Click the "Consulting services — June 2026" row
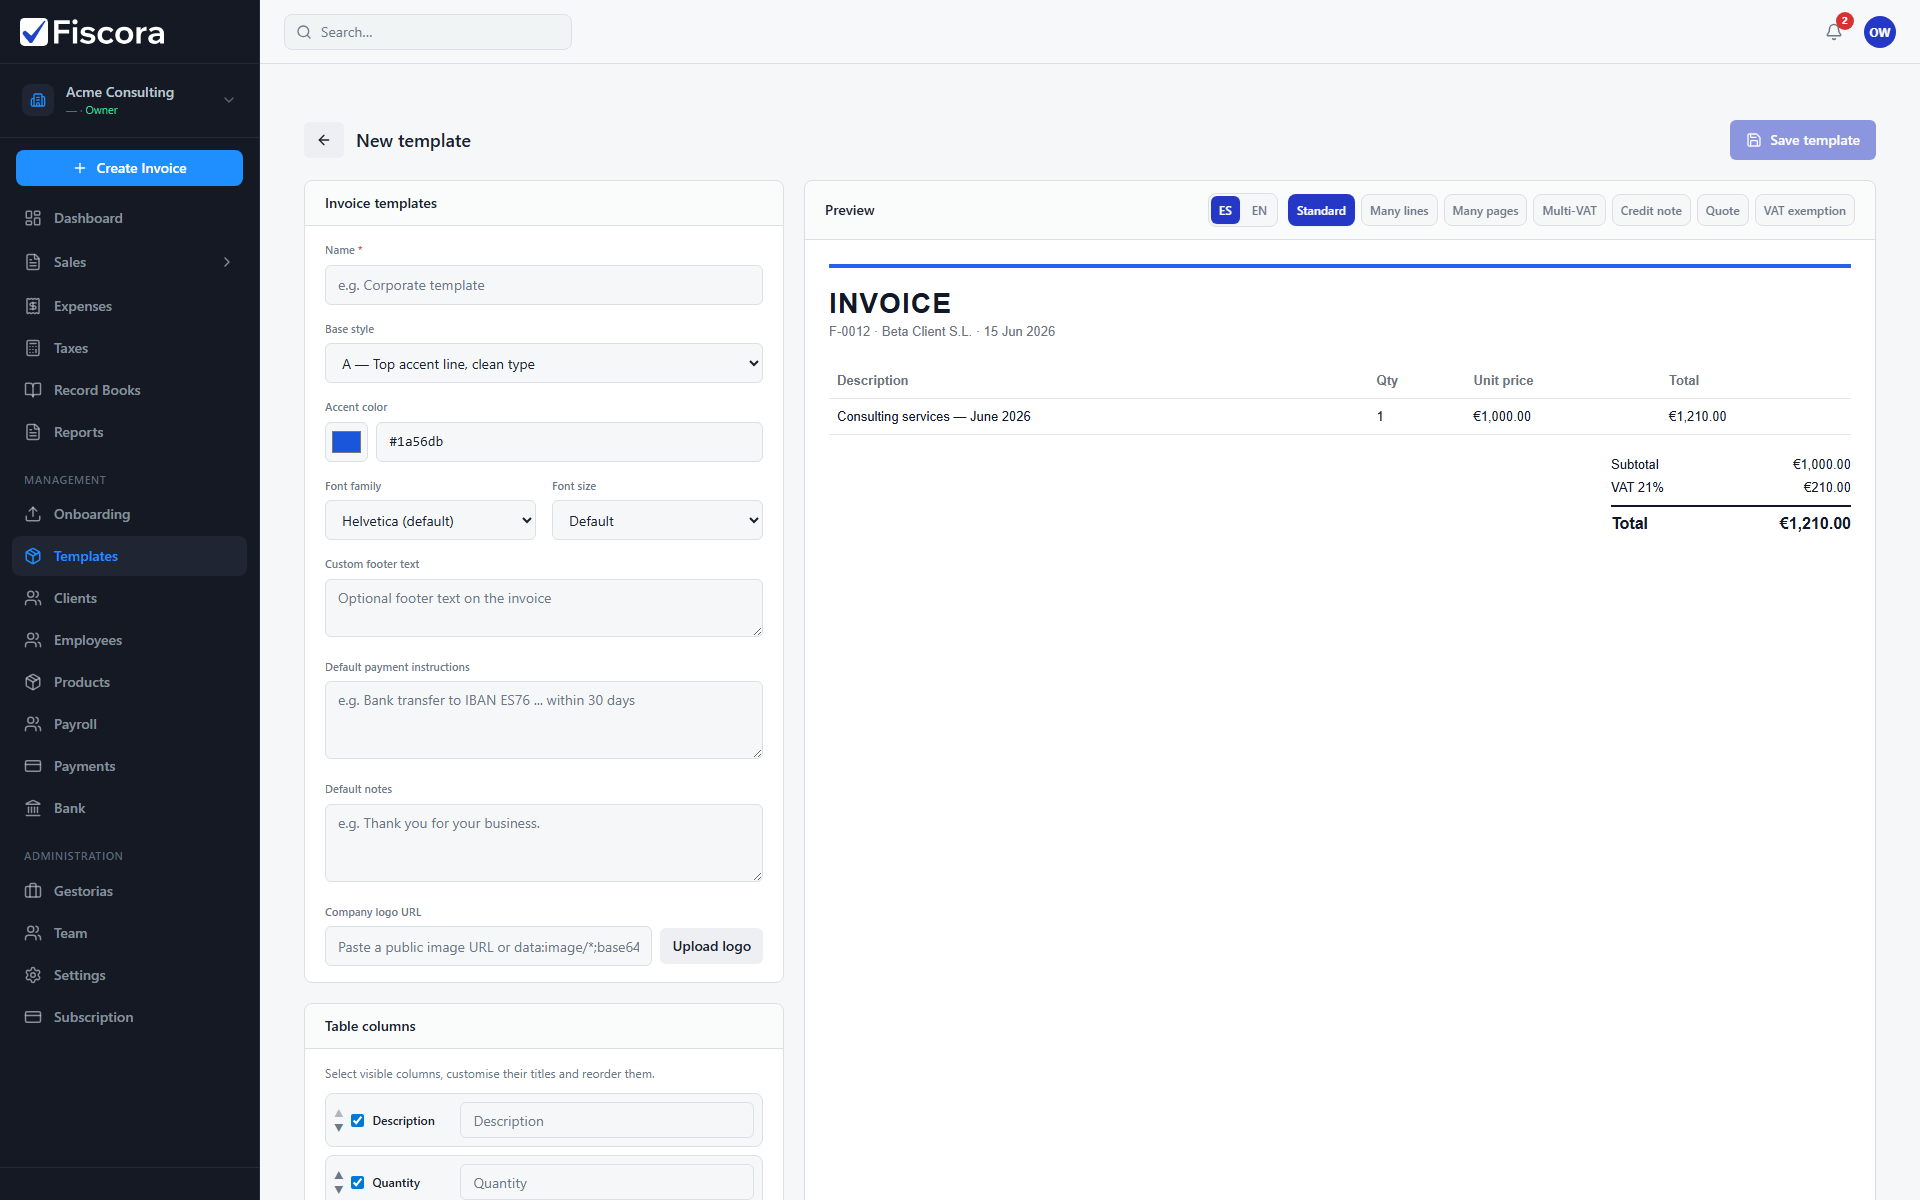The height and width of the screenshot is (1200, 1920). pos(1340,417)
